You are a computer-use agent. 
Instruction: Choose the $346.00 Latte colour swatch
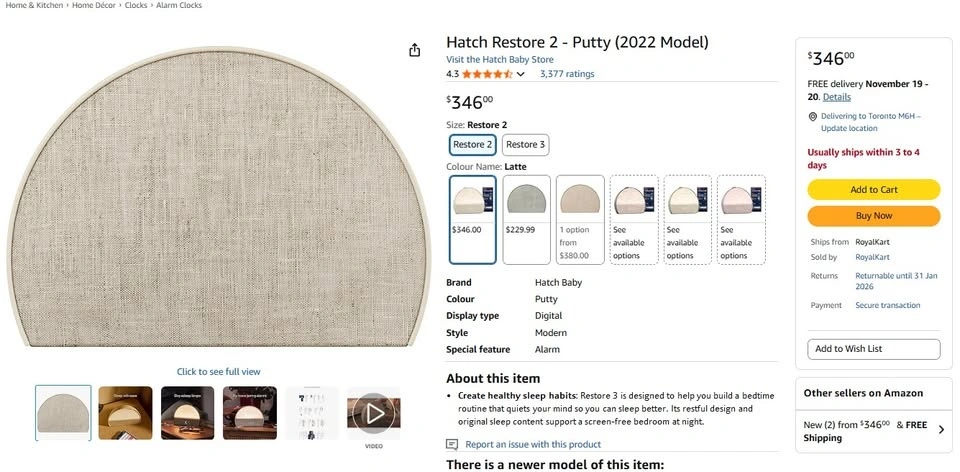tap(473, 219)
